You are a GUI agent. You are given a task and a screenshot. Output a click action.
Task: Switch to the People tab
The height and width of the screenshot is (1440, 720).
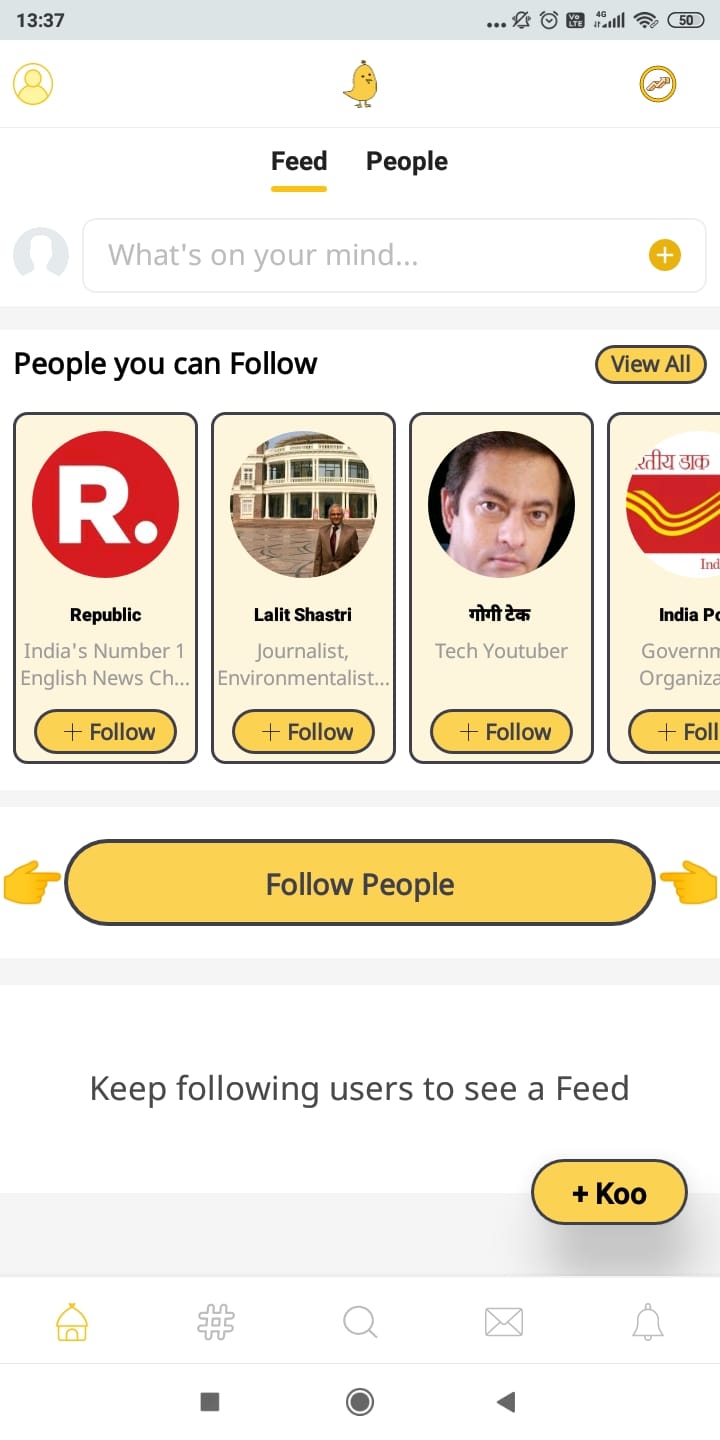[x=407, y=162]
